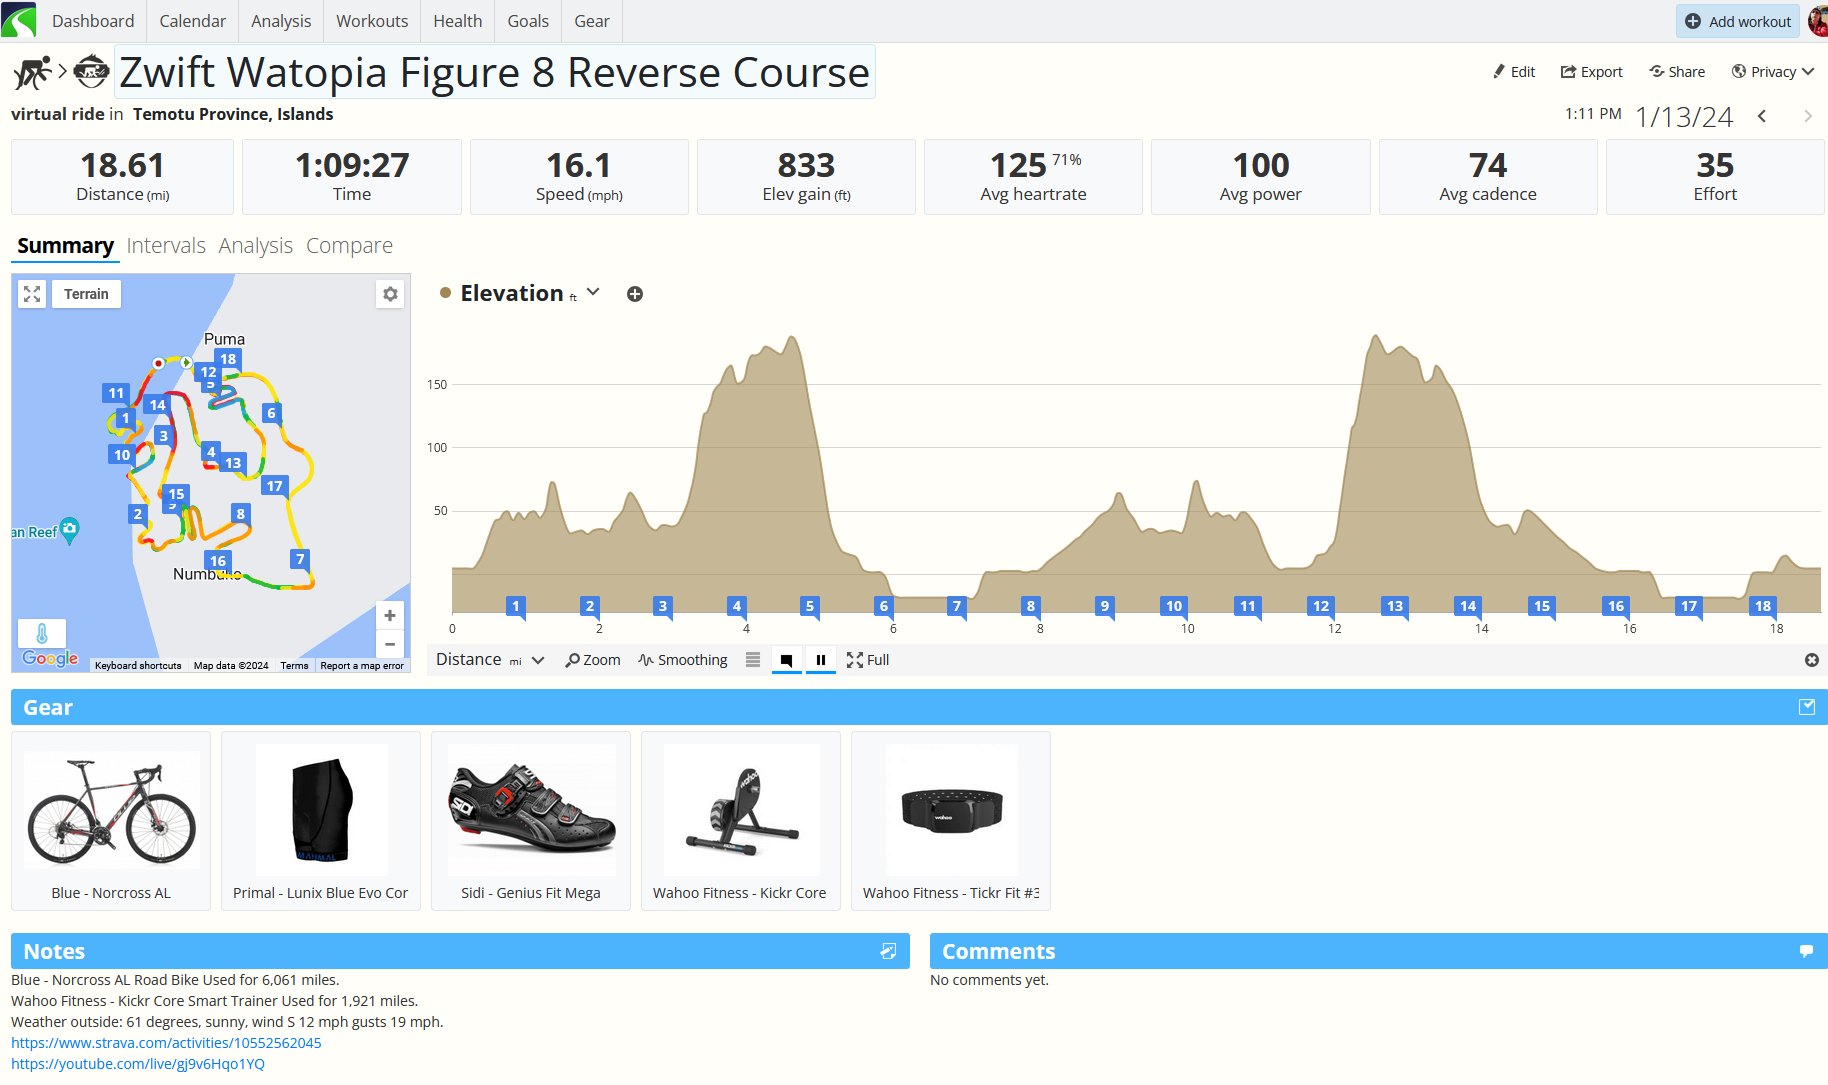Image resolution: width=1828 pixels, height=1085 pixels.
Task: Click the Avg heartrate stat box
Action: pyautogui.click(x=1033, y=177)
